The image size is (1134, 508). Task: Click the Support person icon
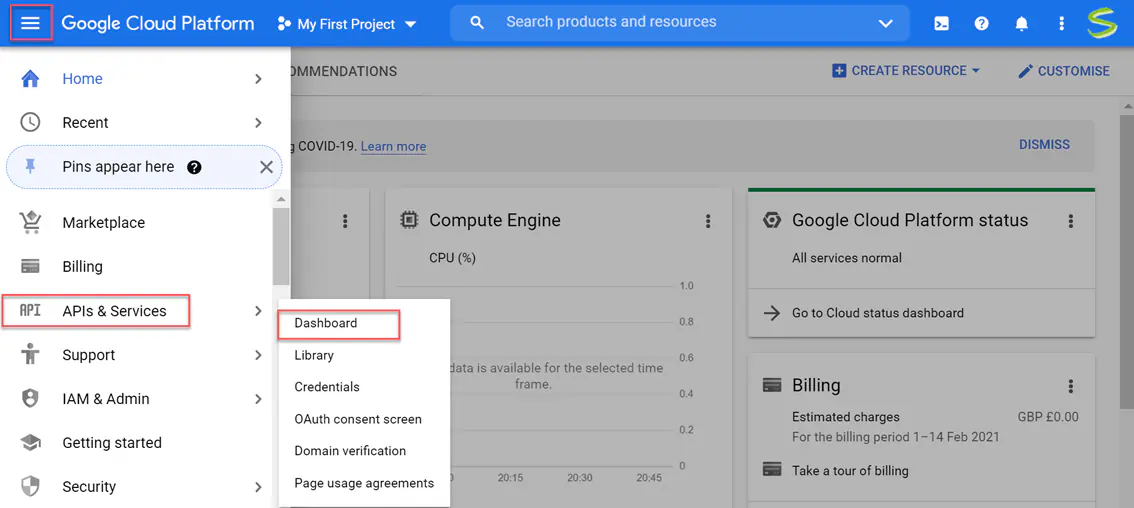30,355
